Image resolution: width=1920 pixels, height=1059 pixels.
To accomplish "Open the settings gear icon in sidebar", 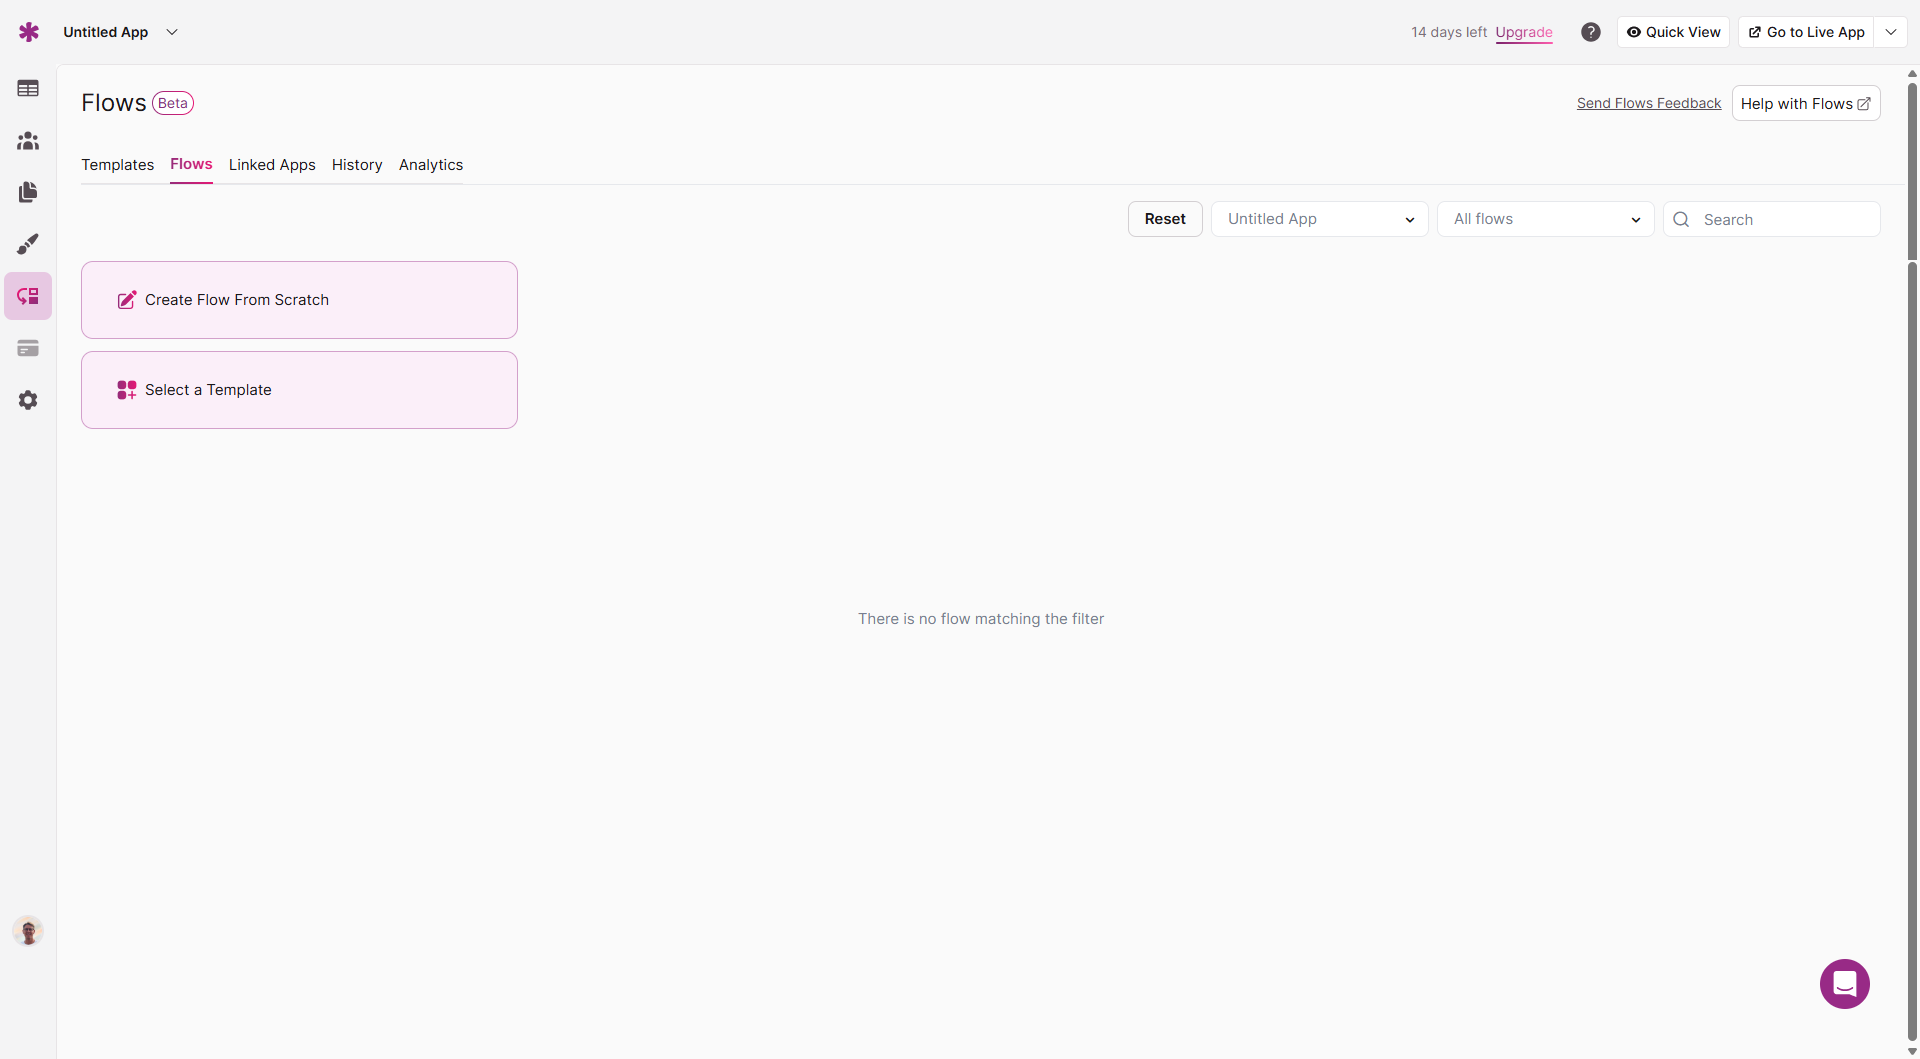I will click(x=28, y=400).
